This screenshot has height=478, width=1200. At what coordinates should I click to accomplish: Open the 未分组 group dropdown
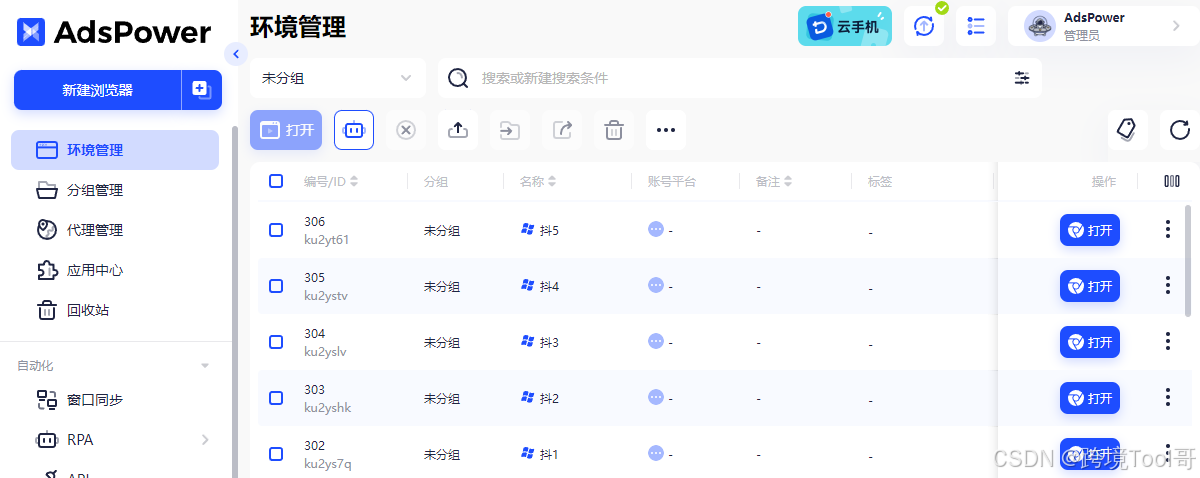338,78
